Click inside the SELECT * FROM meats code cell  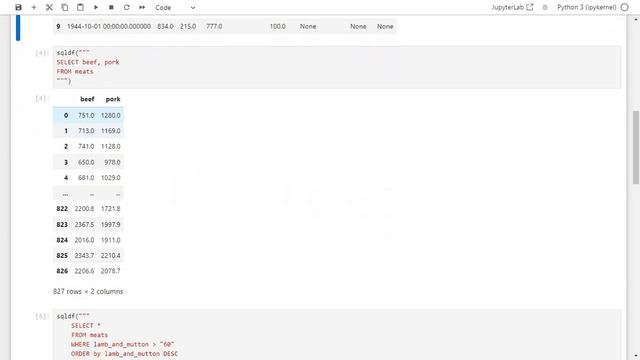point(337,335)
